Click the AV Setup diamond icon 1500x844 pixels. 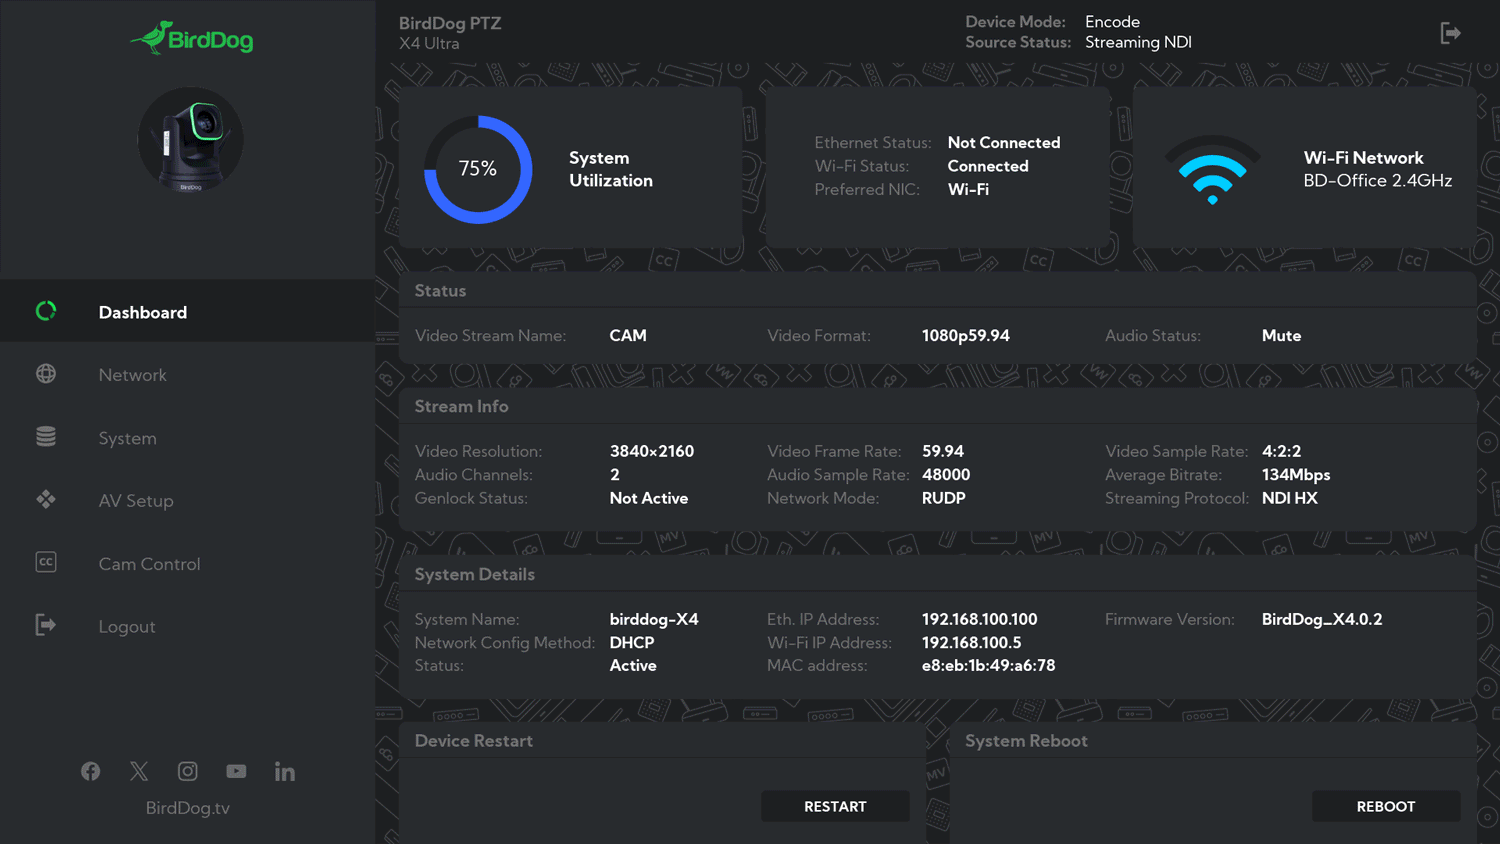46,499
